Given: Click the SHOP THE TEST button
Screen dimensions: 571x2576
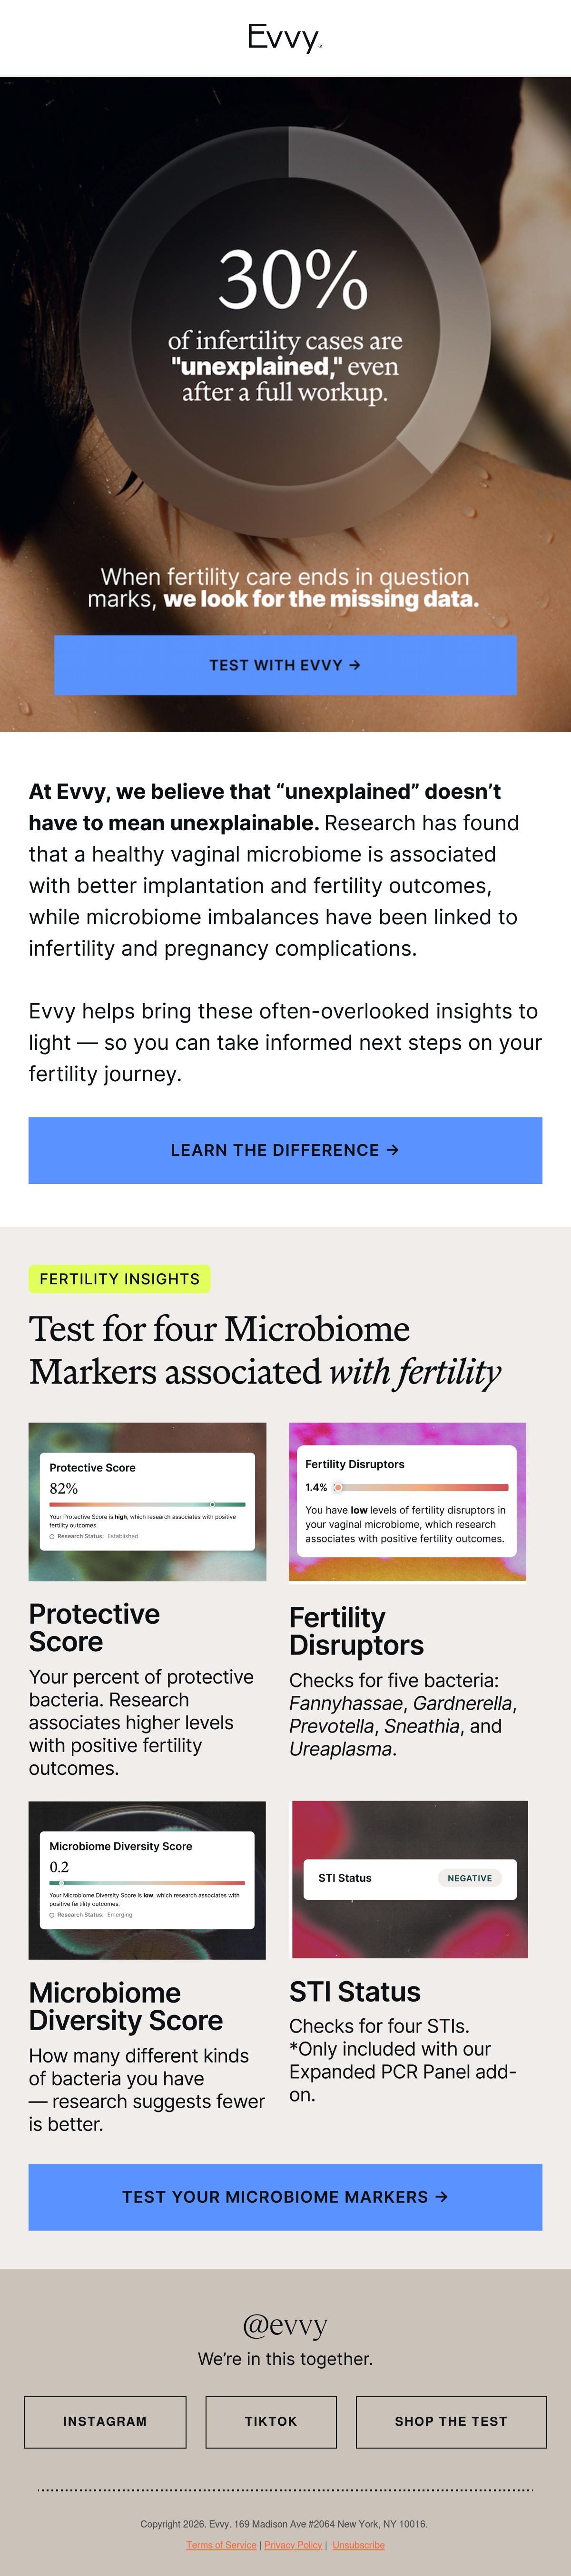Looking at the screenshot, I should pos(451,2421).
